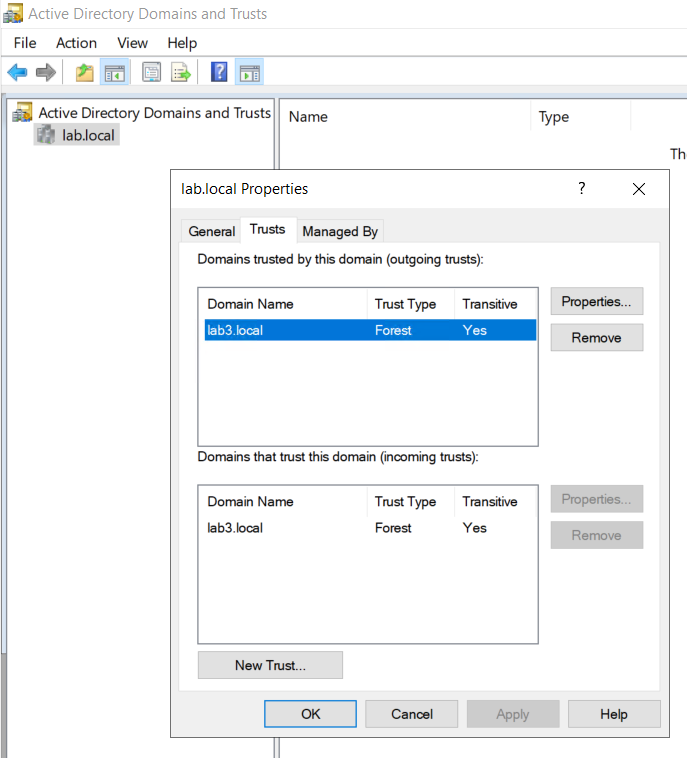Viewport: 687px width, 758px height.
Task: Switch to the General tab
Action: (x=212, y=231)
